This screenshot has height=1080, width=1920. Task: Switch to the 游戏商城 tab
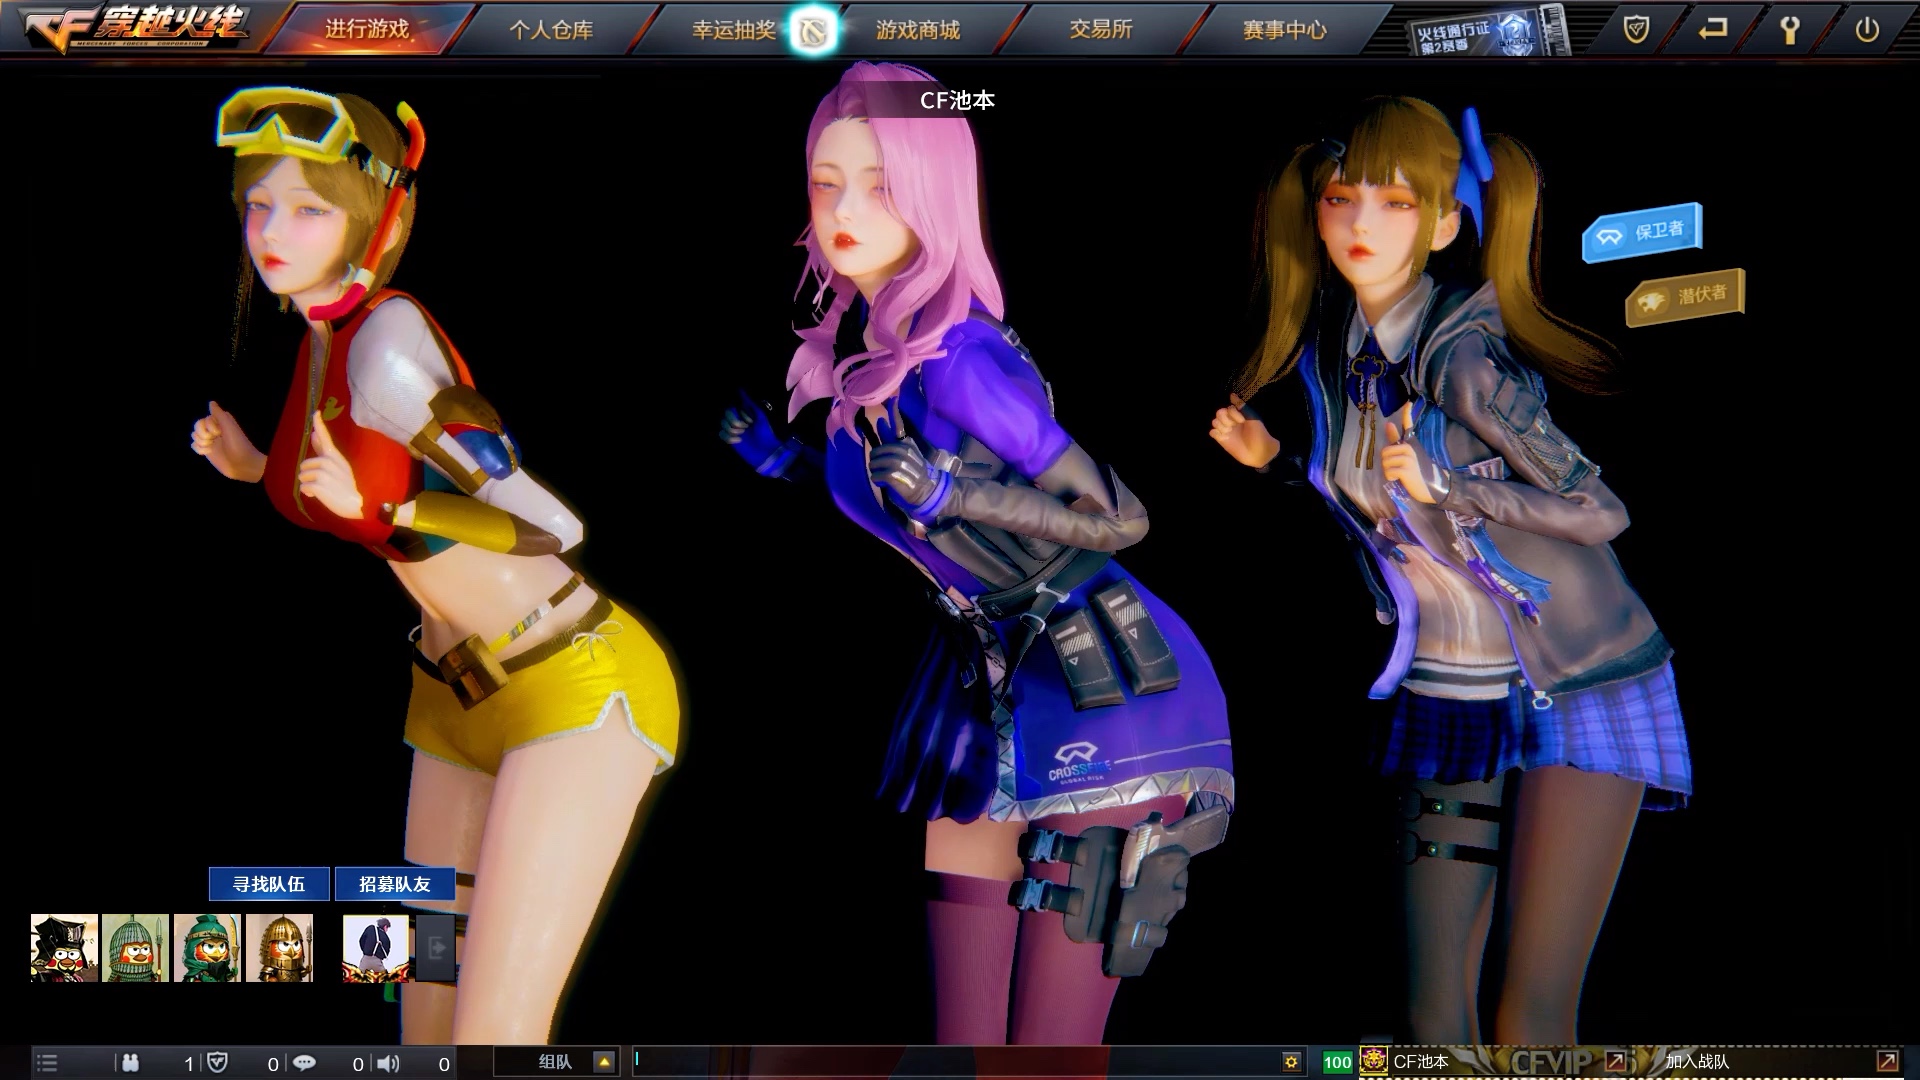pyautogui.click(x=918, y=30)
